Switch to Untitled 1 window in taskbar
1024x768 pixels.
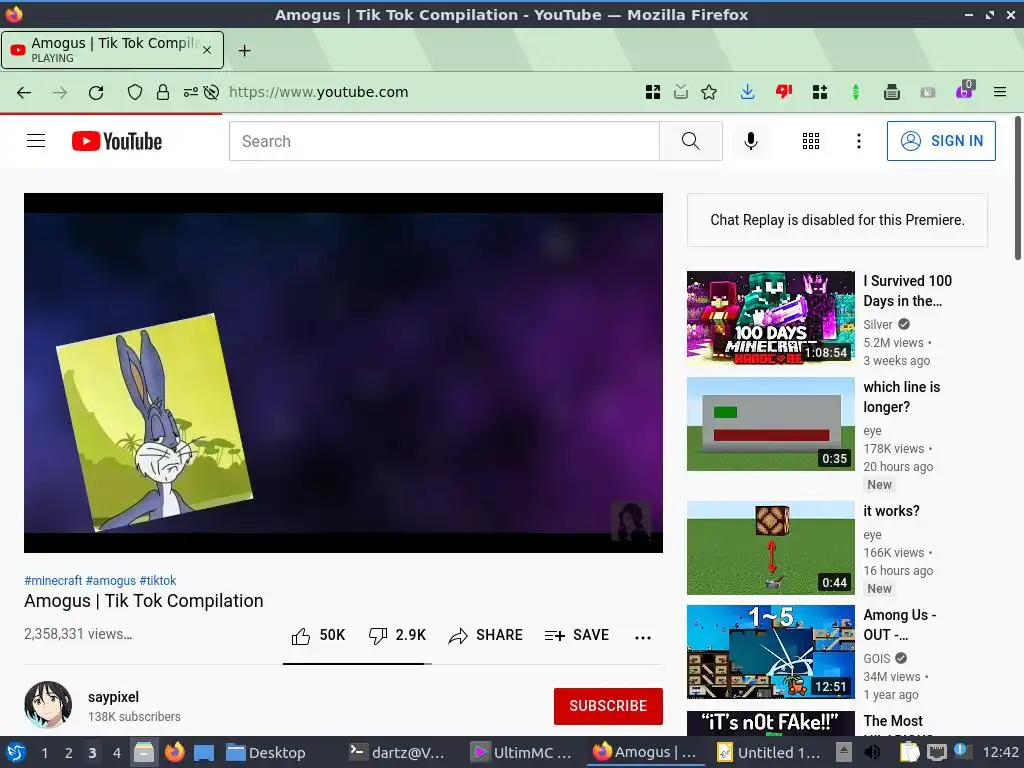click(768, 752)
